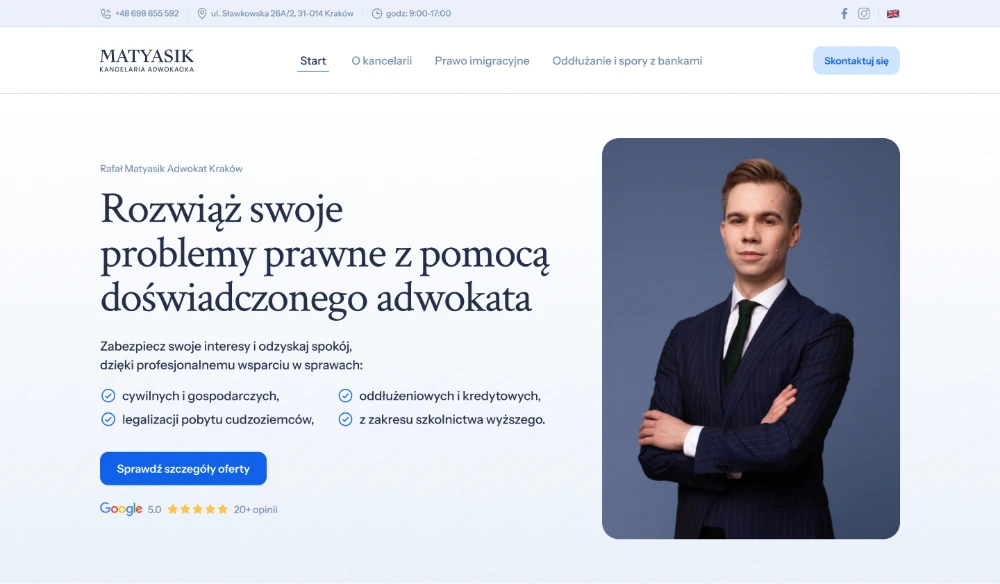Select the Start menu item

click(313, 61)
